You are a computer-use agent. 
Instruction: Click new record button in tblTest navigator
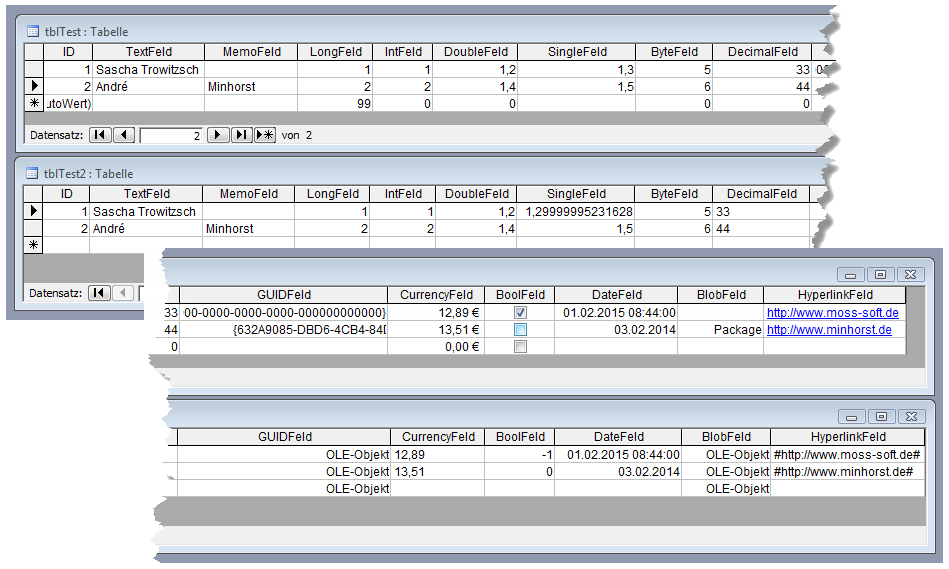(265, 135)
